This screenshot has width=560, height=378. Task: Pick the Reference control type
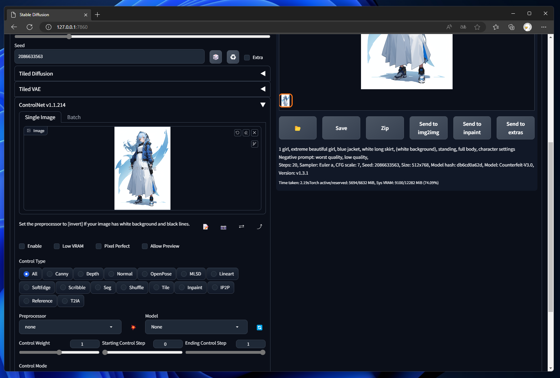point(38,301)
